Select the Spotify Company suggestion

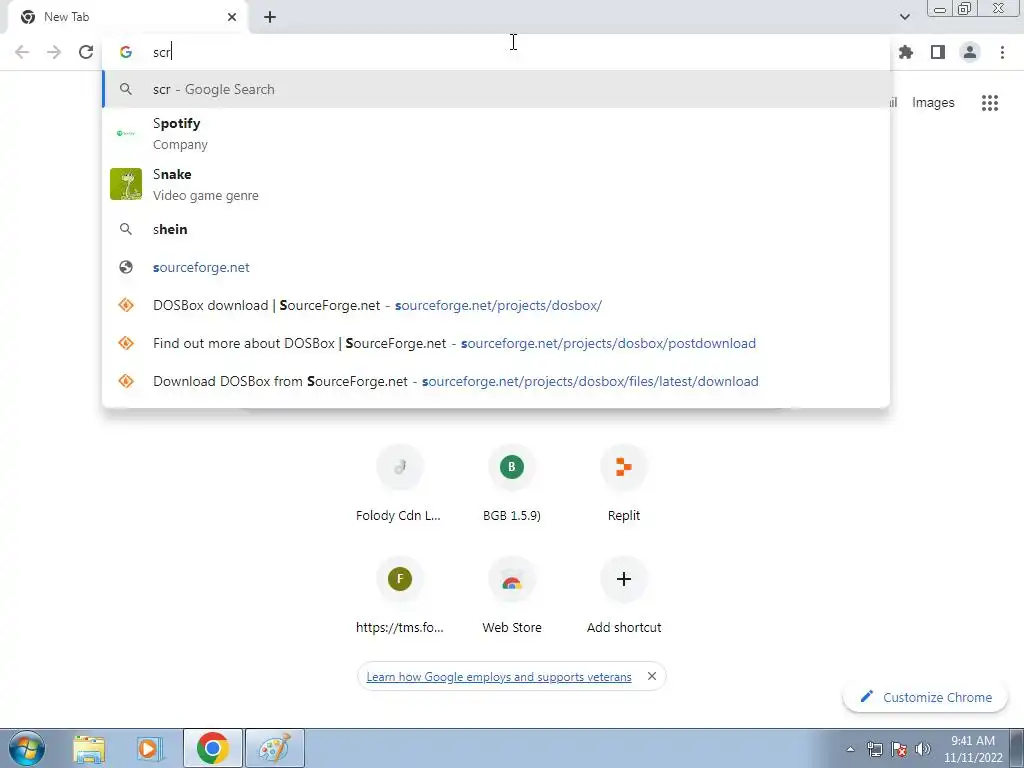(496, 133)
